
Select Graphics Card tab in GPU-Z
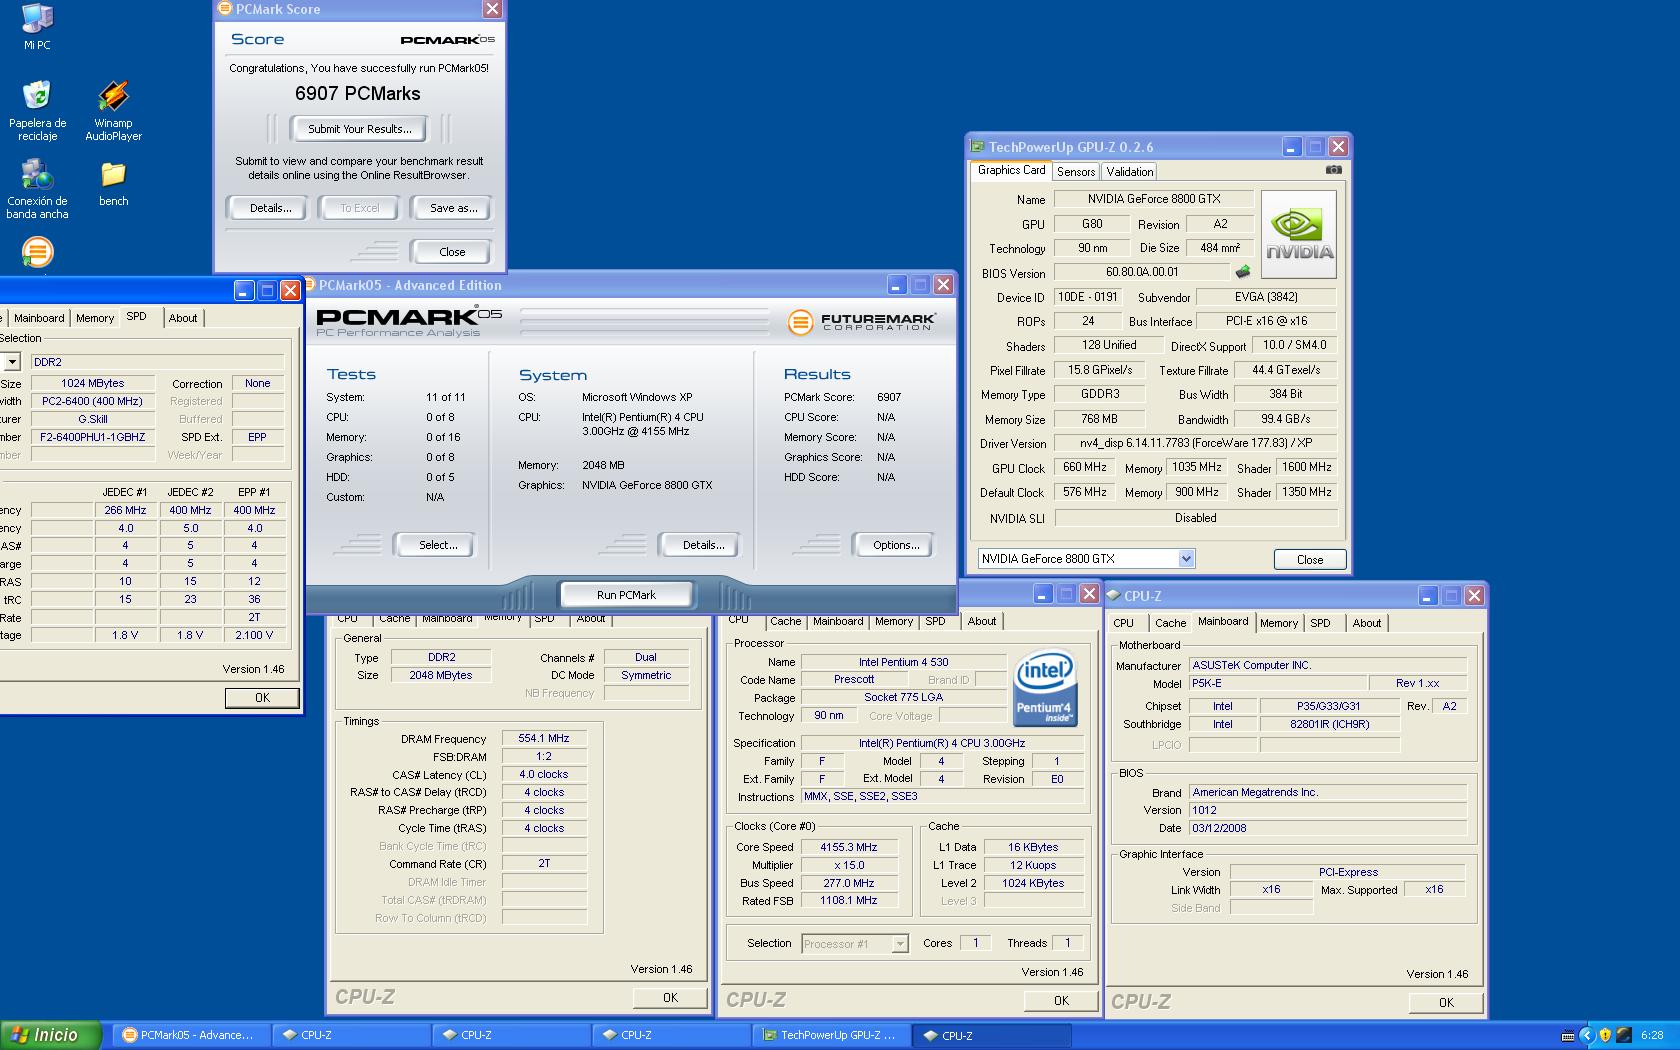pos(1011,170)
